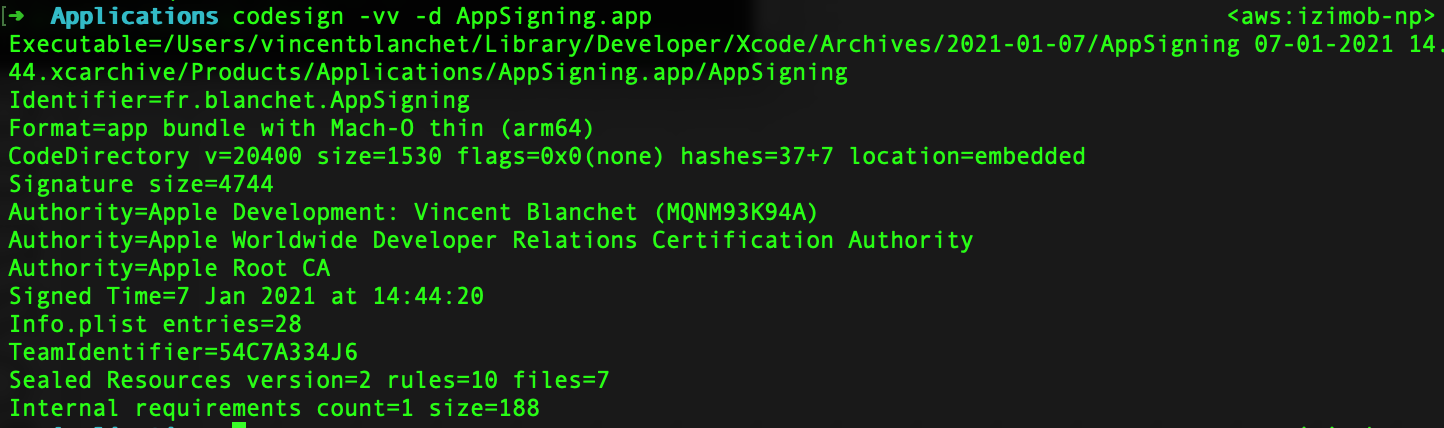Viewport: 1444px width, 428px height.
Task: Click the Info.plist entries=28 line
Action: (x=155, y=325)
